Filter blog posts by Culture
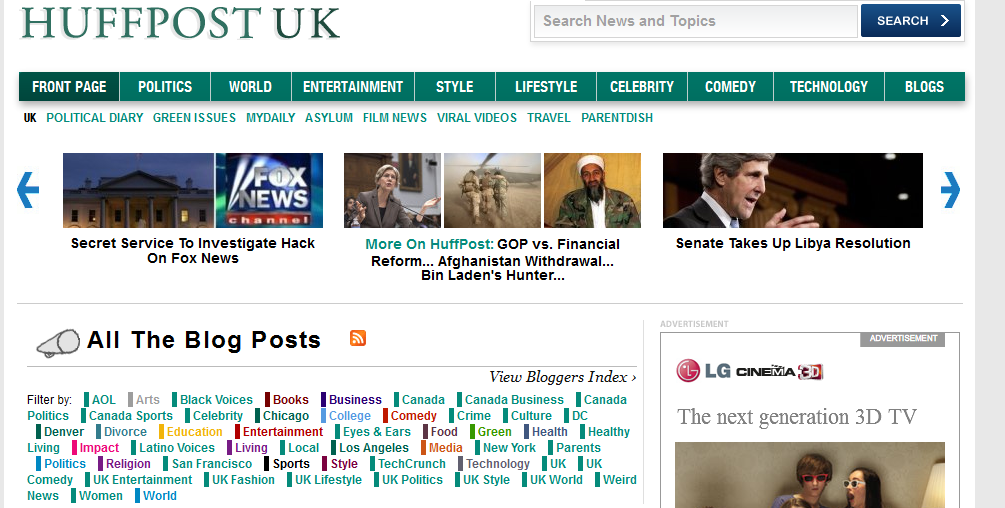The height and width of the screenshot is (508, 1005). 531,416
